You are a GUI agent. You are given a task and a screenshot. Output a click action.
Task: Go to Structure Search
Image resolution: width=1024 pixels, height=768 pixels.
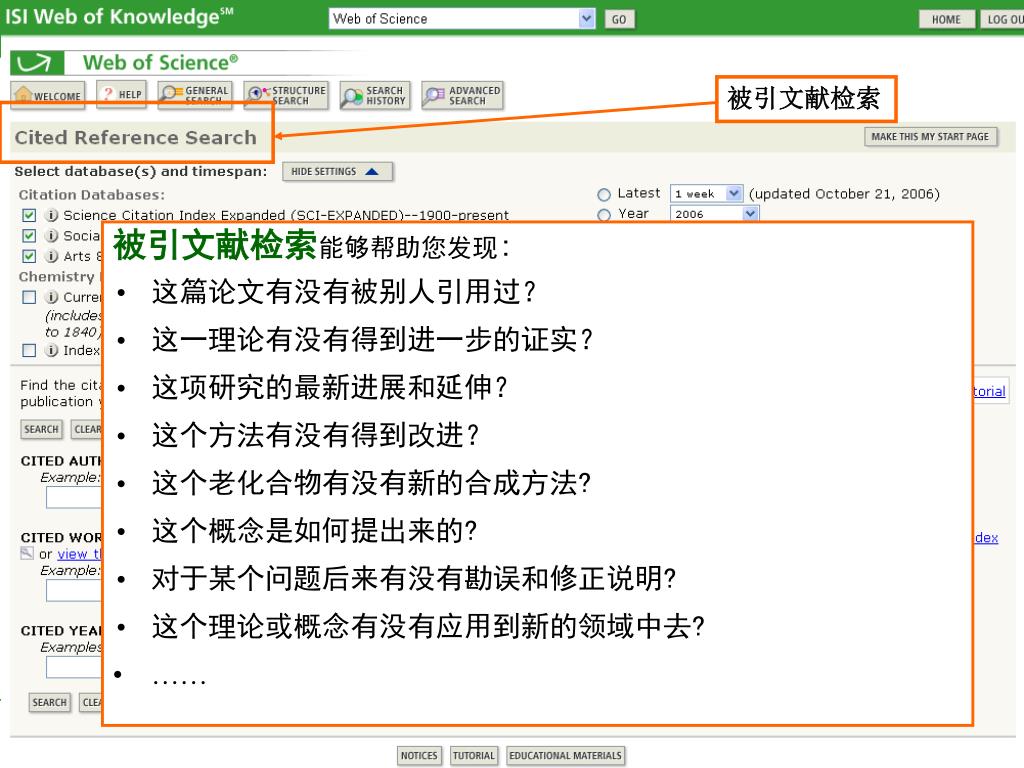[287, 95]
